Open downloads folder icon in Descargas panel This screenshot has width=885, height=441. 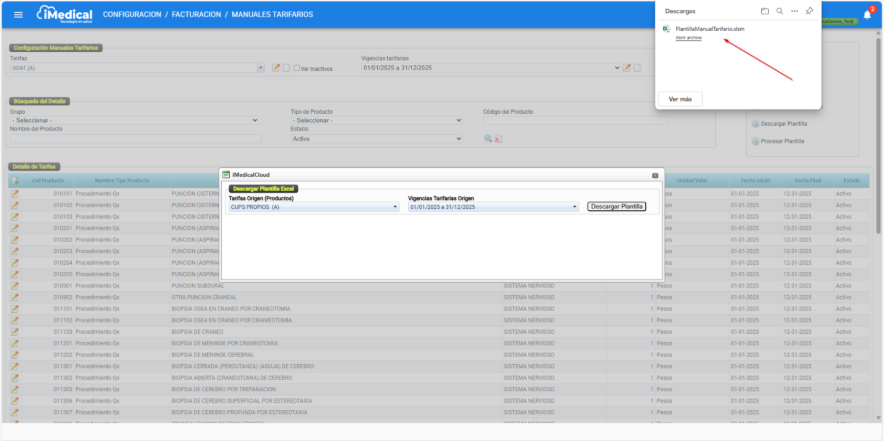coord(764,11)
